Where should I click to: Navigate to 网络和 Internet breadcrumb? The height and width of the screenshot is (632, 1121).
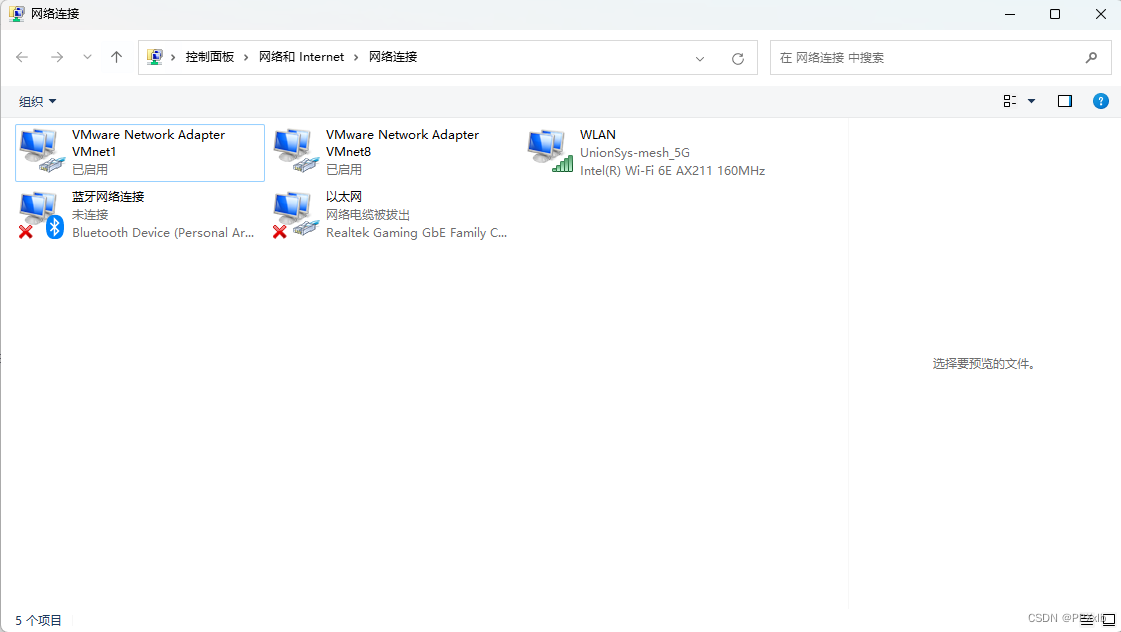(x=301, y=57)
